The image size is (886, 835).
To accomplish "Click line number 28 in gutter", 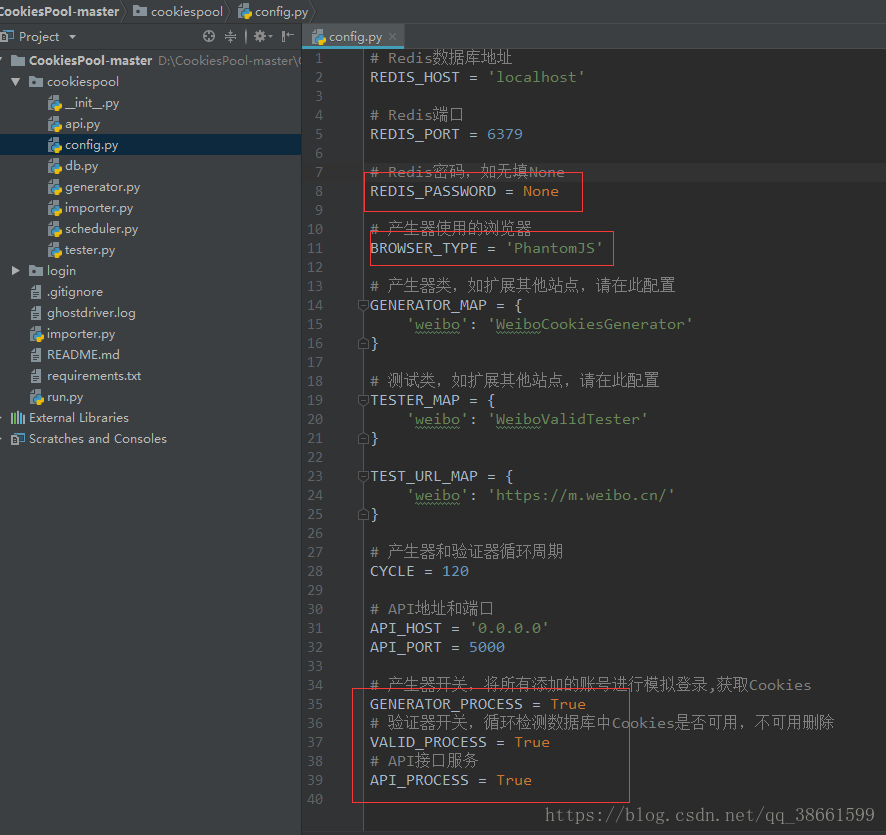I will [x=315, y=571].
